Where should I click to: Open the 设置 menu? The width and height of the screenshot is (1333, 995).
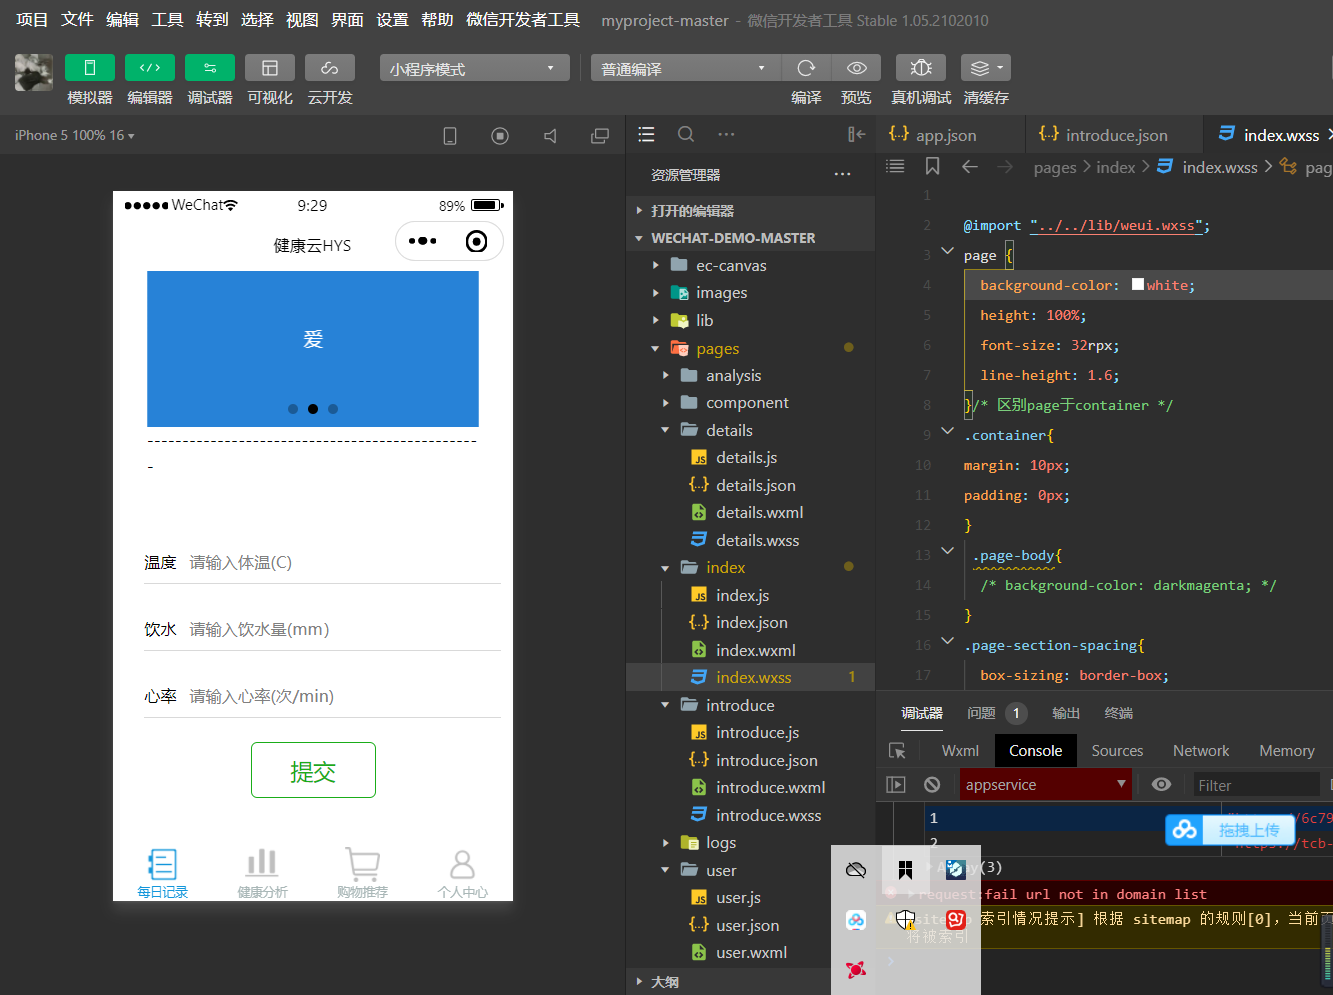tap(392, 19)
